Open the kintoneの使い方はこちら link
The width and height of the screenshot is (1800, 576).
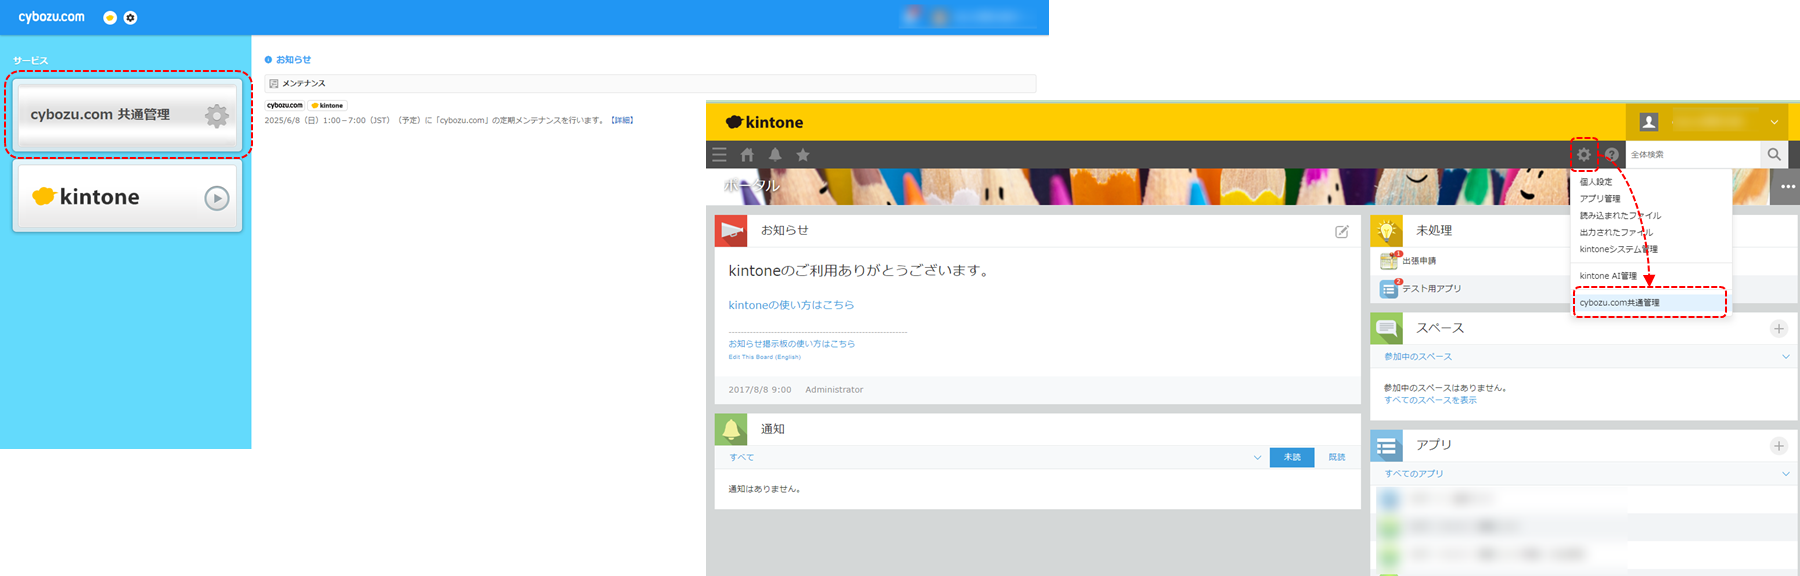(x=791, y=305)
